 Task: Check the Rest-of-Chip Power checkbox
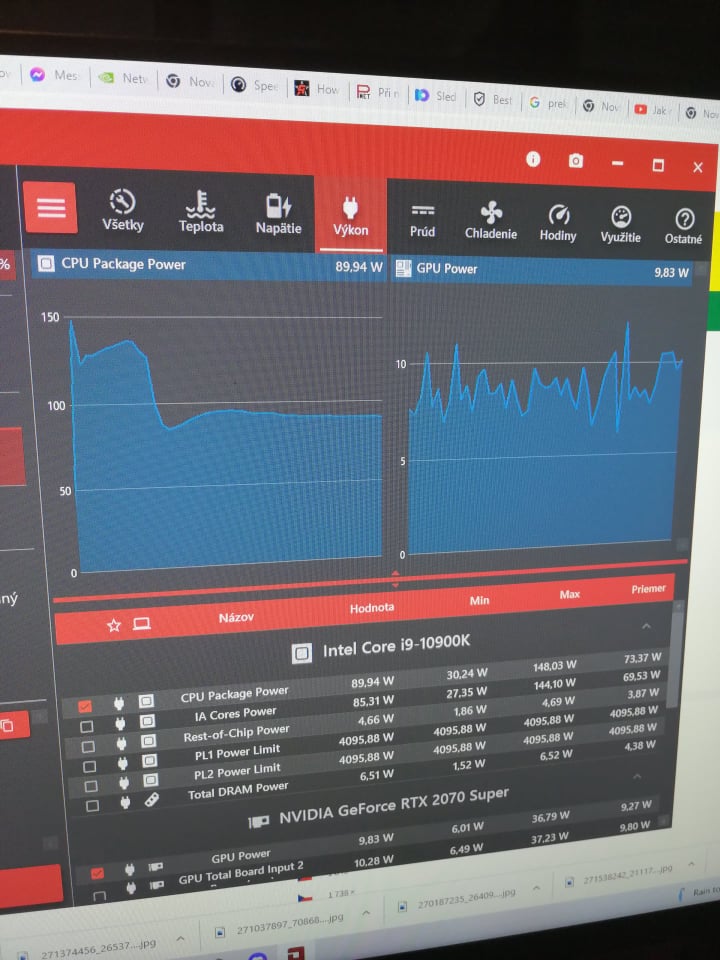pyautogui.click(x=88, y=747)
